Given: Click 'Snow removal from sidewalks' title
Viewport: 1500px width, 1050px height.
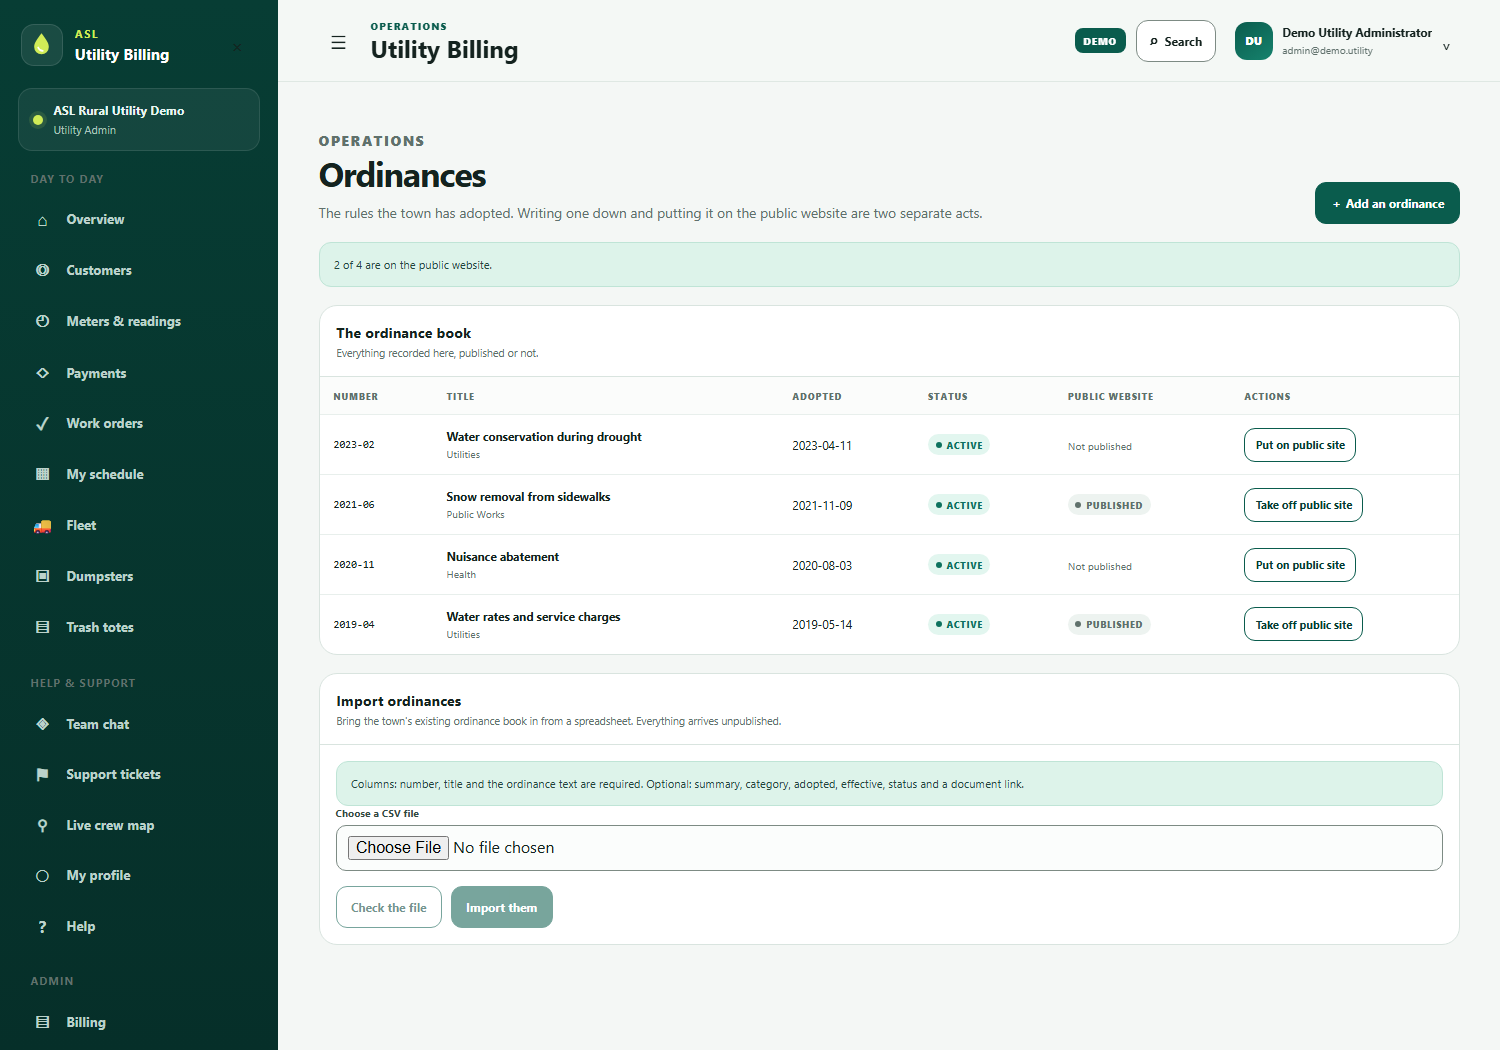Looking at the screenshot, I should coord(528,497).
